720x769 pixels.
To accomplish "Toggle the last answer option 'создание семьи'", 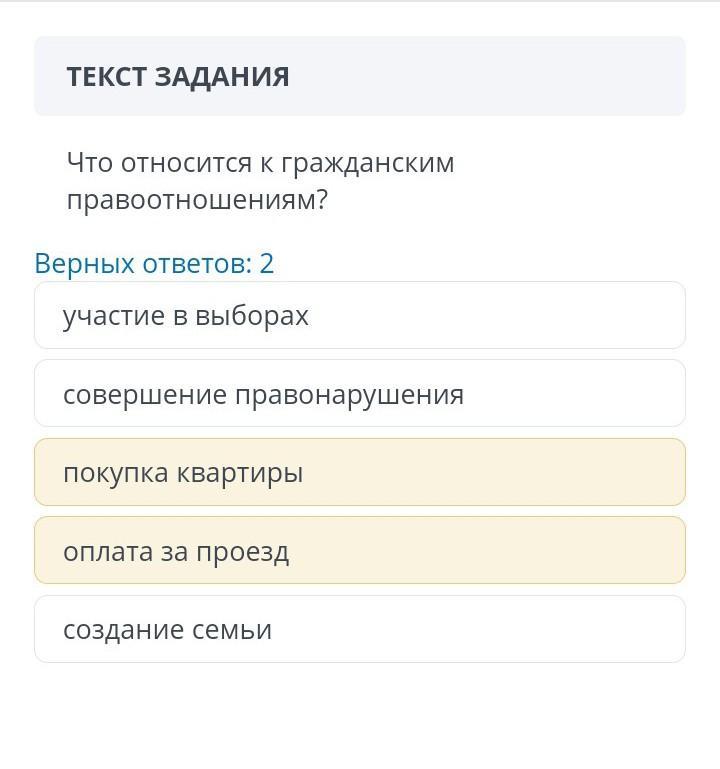I will [x=359, y=629].
